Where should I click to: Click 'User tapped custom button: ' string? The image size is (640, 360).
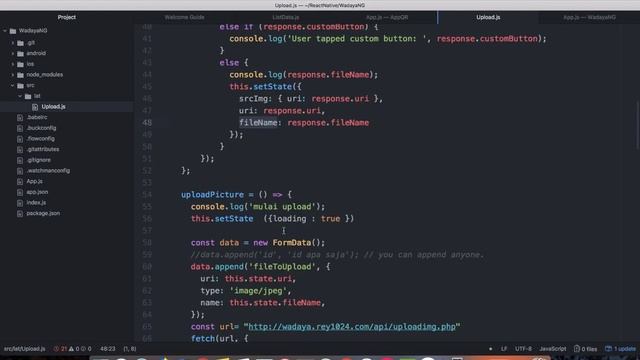359,39
